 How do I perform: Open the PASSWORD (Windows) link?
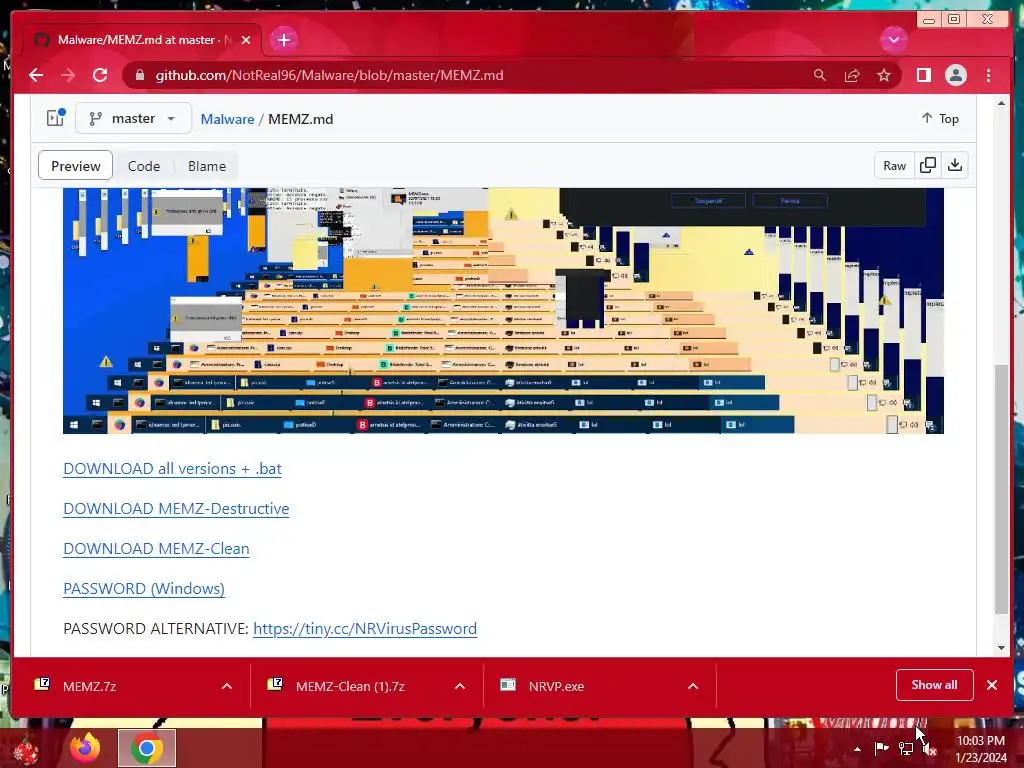(x=144, y=588)
